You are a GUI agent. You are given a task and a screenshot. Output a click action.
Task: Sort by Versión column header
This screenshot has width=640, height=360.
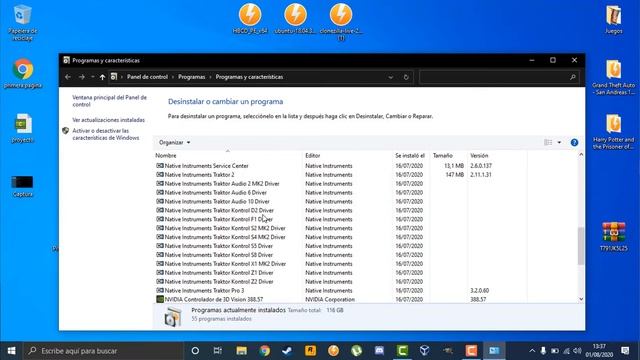497,156
